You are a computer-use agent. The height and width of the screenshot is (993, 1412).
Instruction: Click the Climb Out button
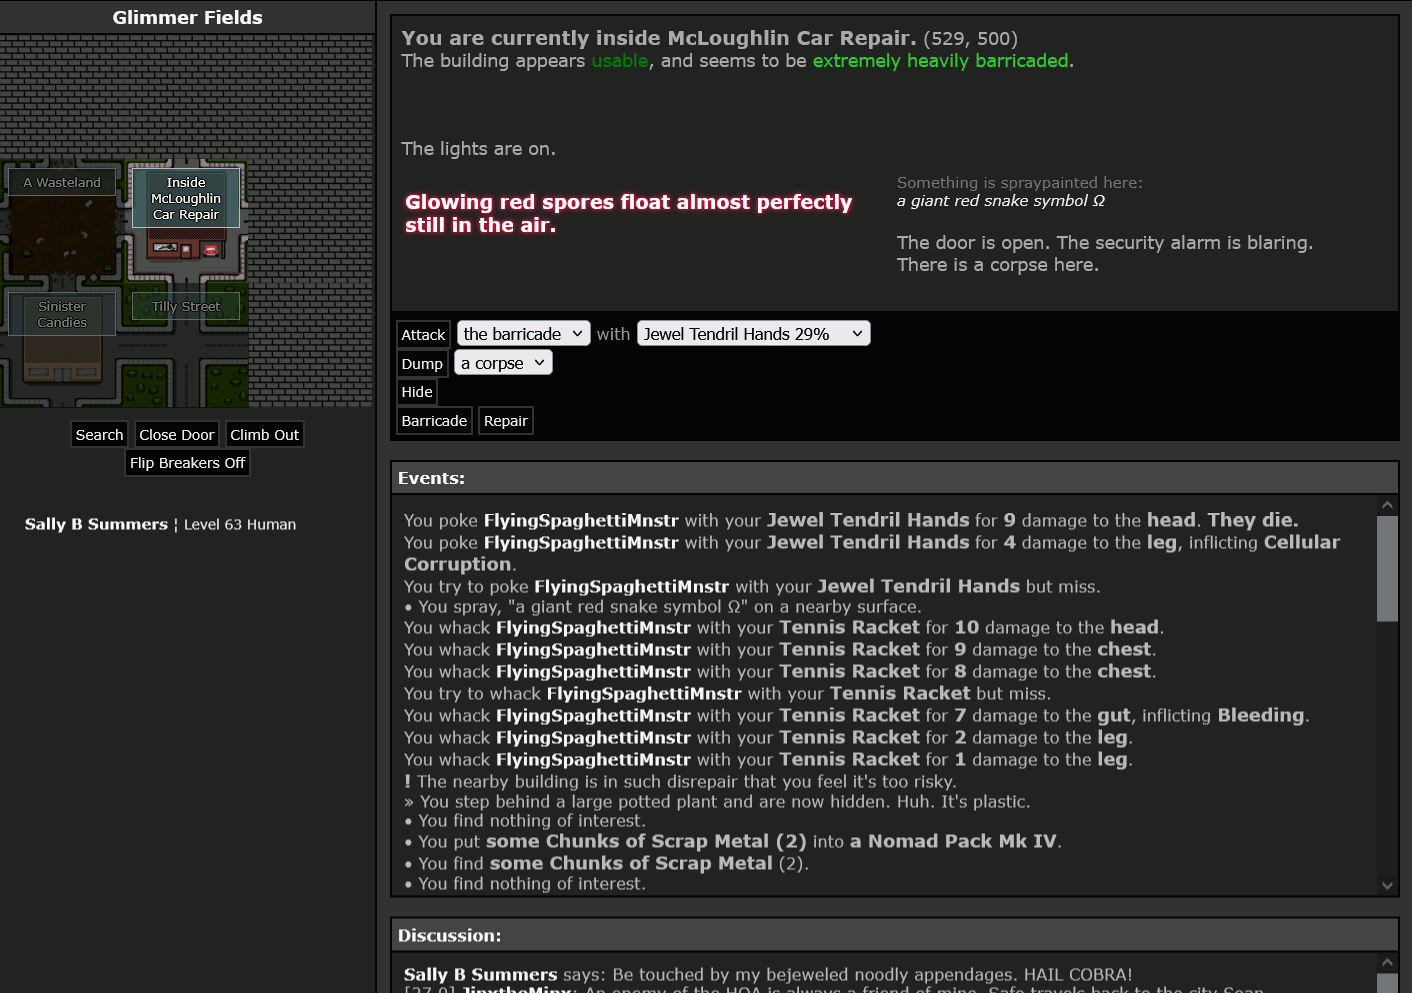tap(264, 435)
